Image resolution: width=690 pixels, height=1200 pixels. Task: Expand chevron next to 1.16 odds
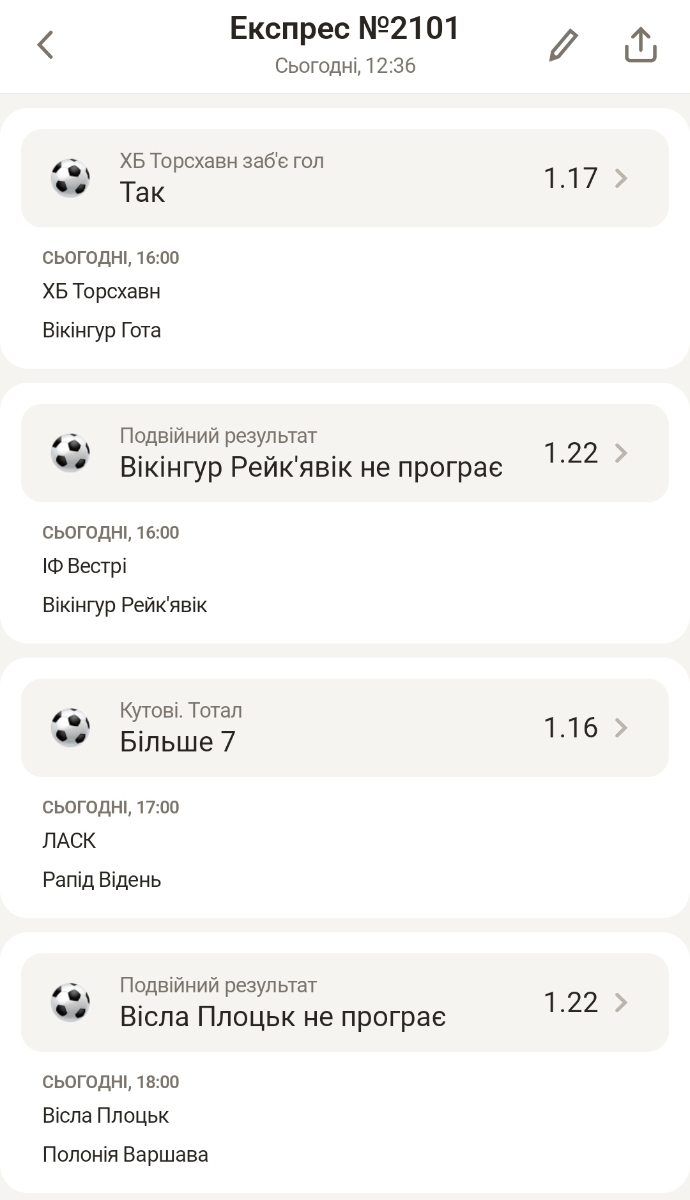(621, 727)
